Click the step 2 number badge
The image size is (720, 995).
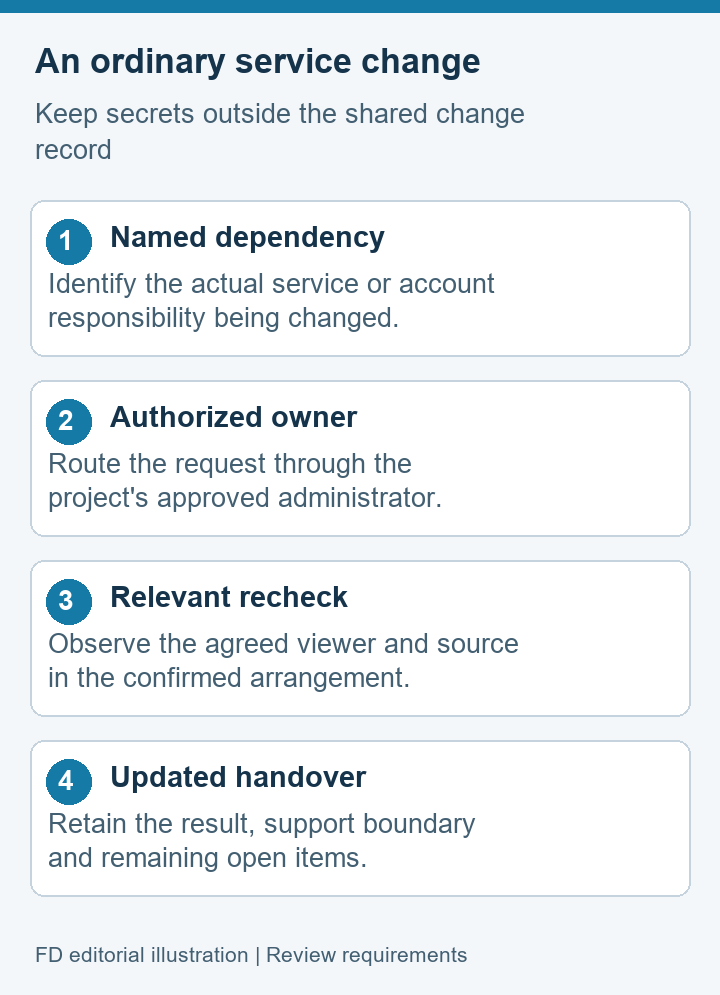69,421
